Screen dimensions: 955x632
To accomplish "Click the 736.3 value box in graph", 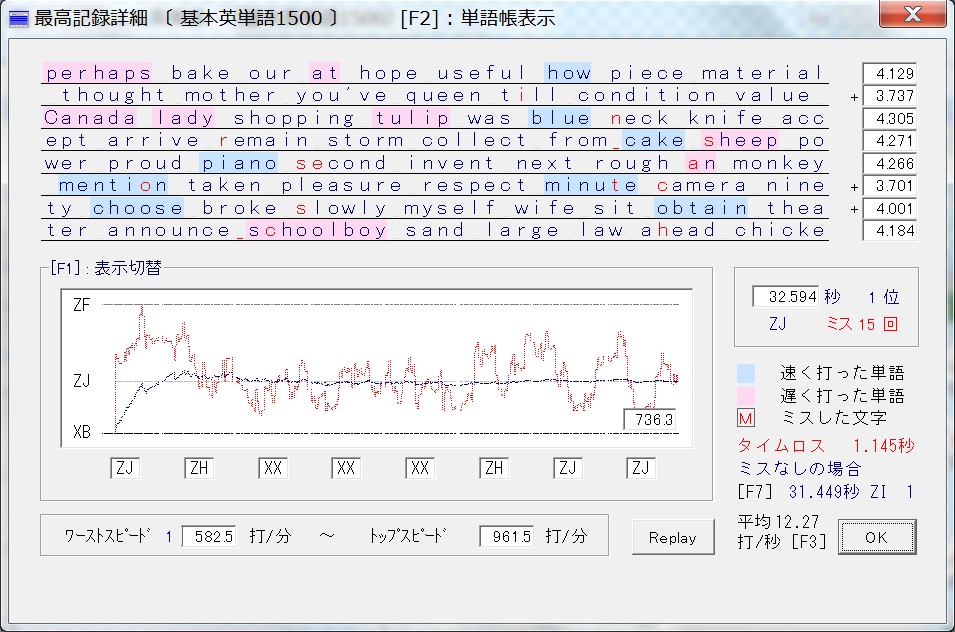I will point(649,419).
